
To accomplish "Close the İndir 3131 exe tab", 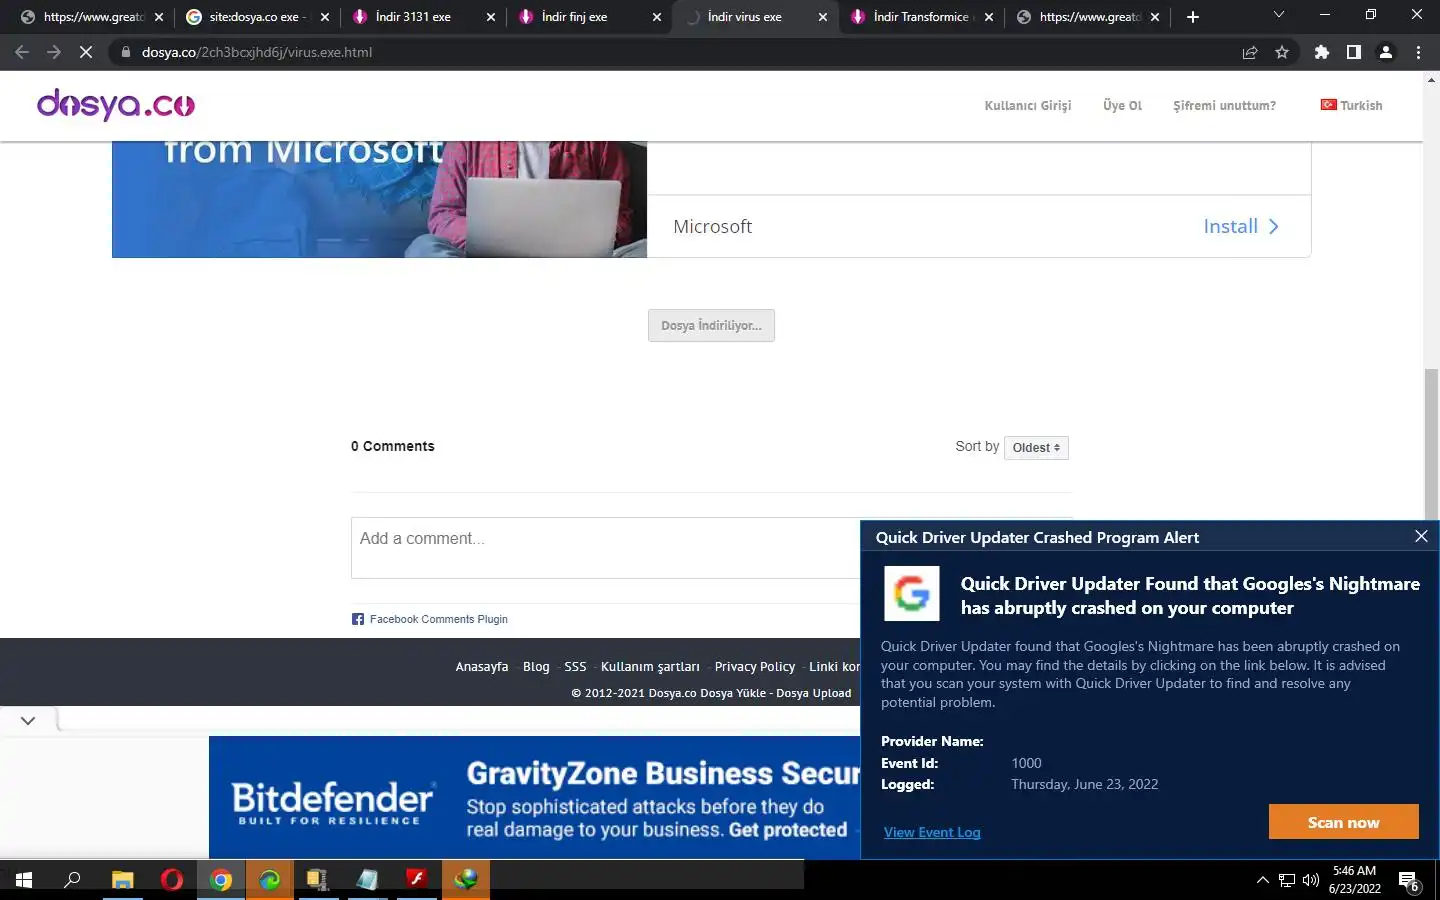I will click(x=490, y=17).
